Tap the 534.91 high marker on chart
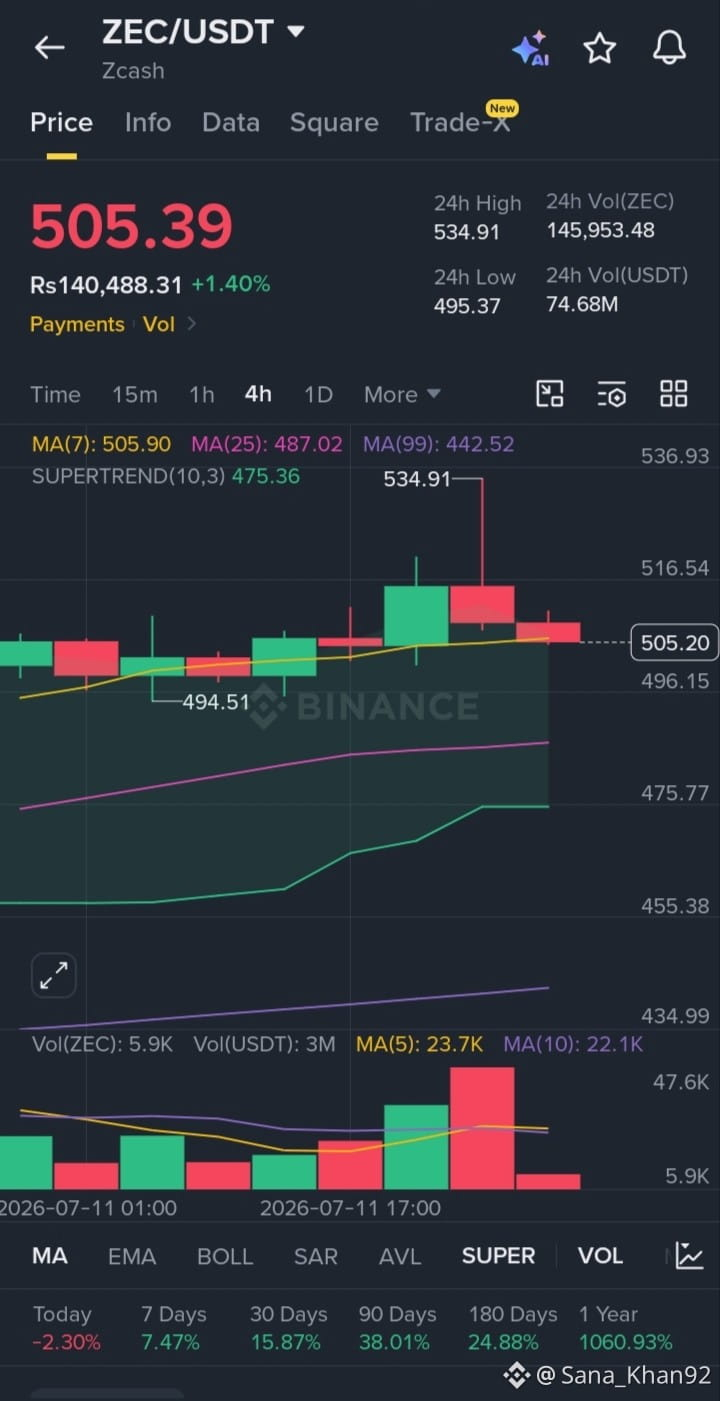Viewport: 720px width, 1401px height. click(x=417, y=479)
